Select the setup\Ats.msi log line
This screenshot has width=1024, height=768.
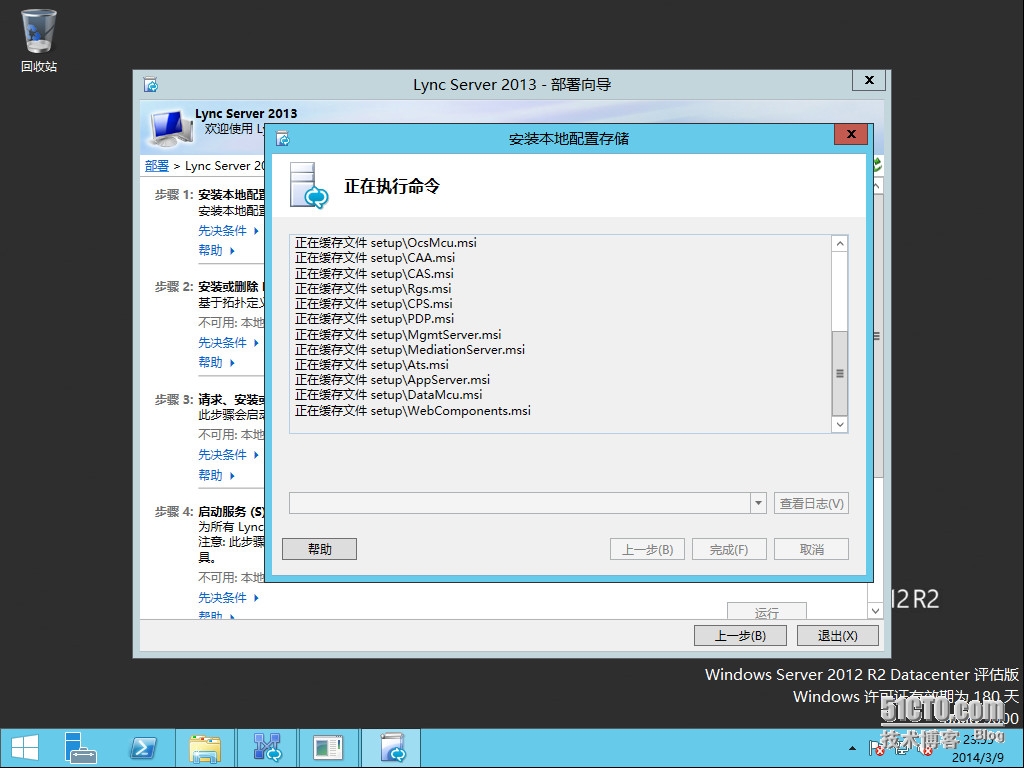[372, 364]
